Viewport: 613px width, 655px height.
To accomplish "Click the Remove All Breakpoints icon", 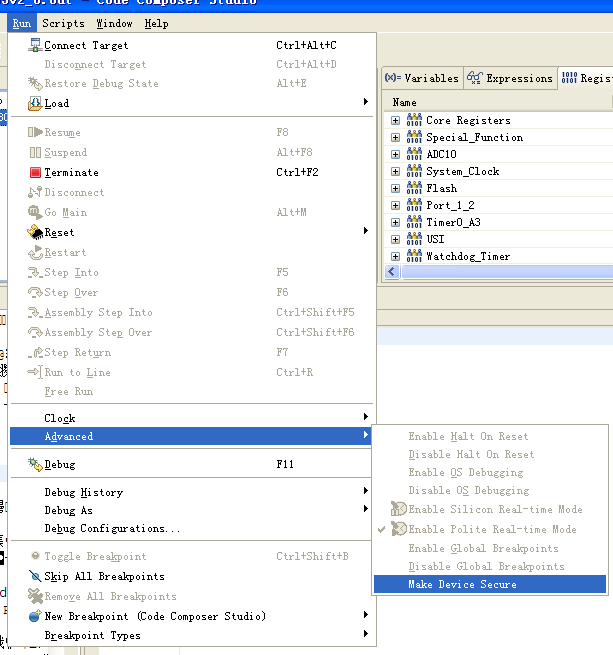I will tap(35, 596).
